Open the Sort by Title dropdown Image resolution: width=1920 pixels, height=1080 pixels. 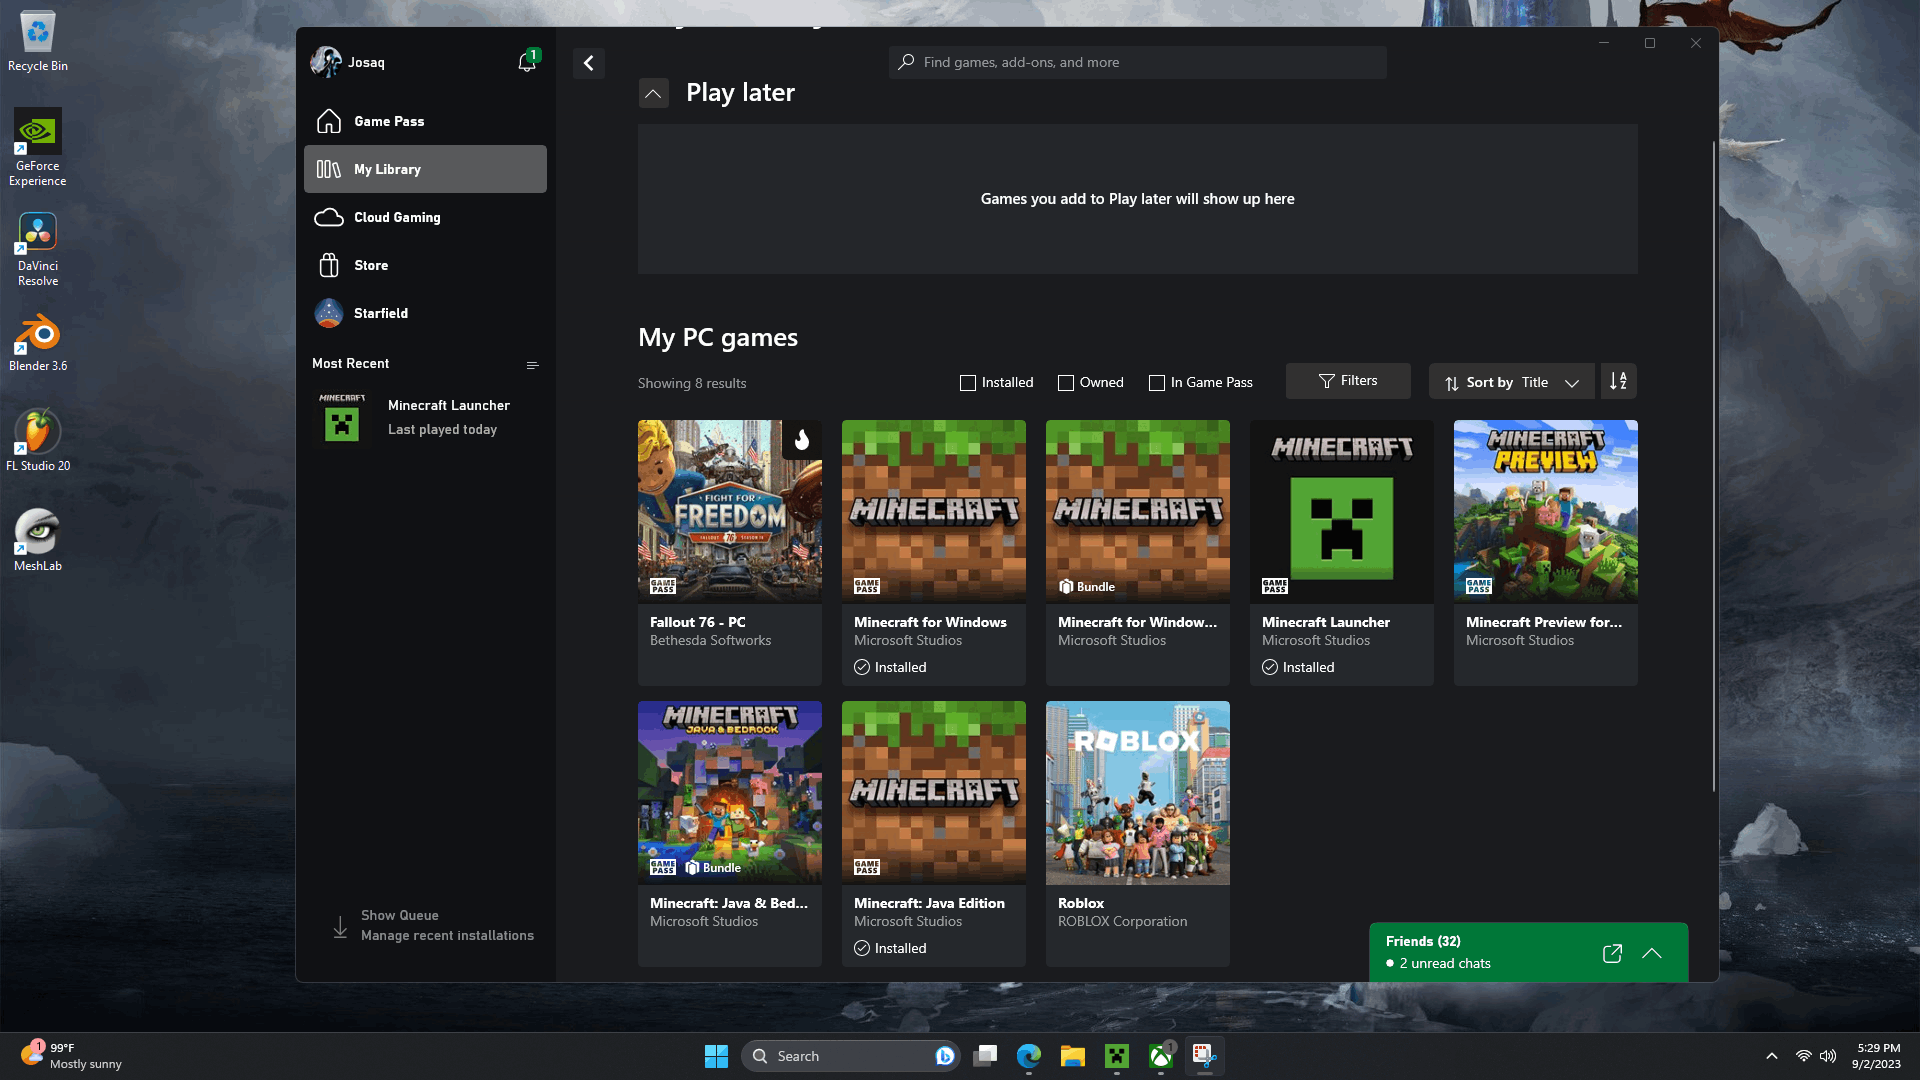pyautogui.click(x=1511, y=382)
